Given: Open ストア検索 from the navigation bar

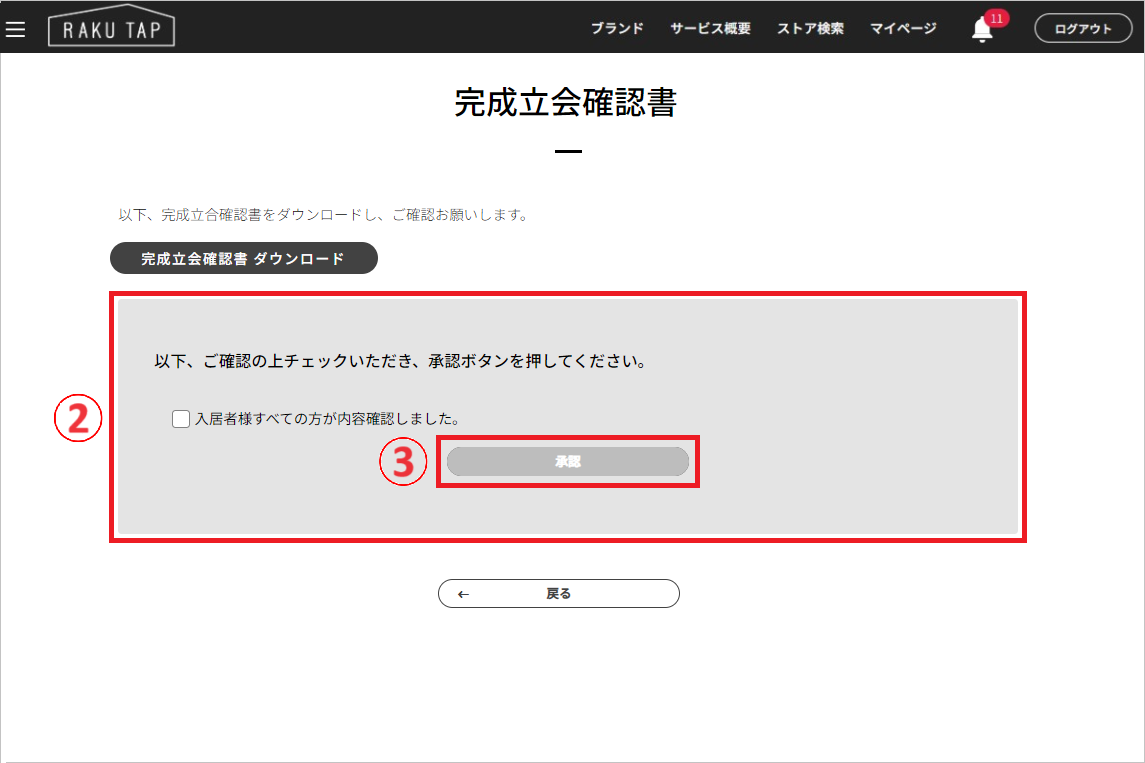Looking at the screenshot, I should click(x=810, y=28).
